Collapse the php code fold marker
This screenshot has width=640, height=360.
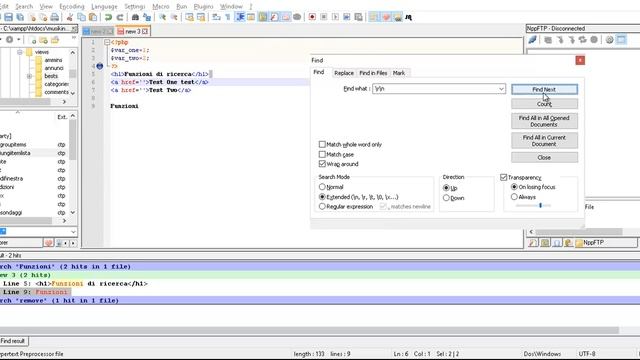pos(107,42)
